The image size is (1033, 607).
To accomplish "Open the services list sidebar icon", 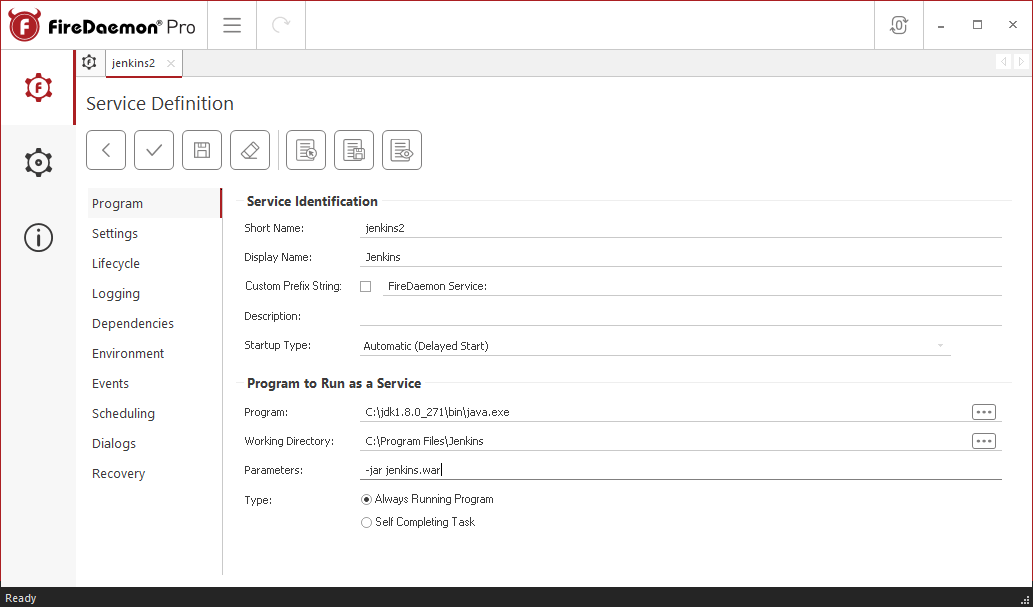I will click(x=38, y=88).
